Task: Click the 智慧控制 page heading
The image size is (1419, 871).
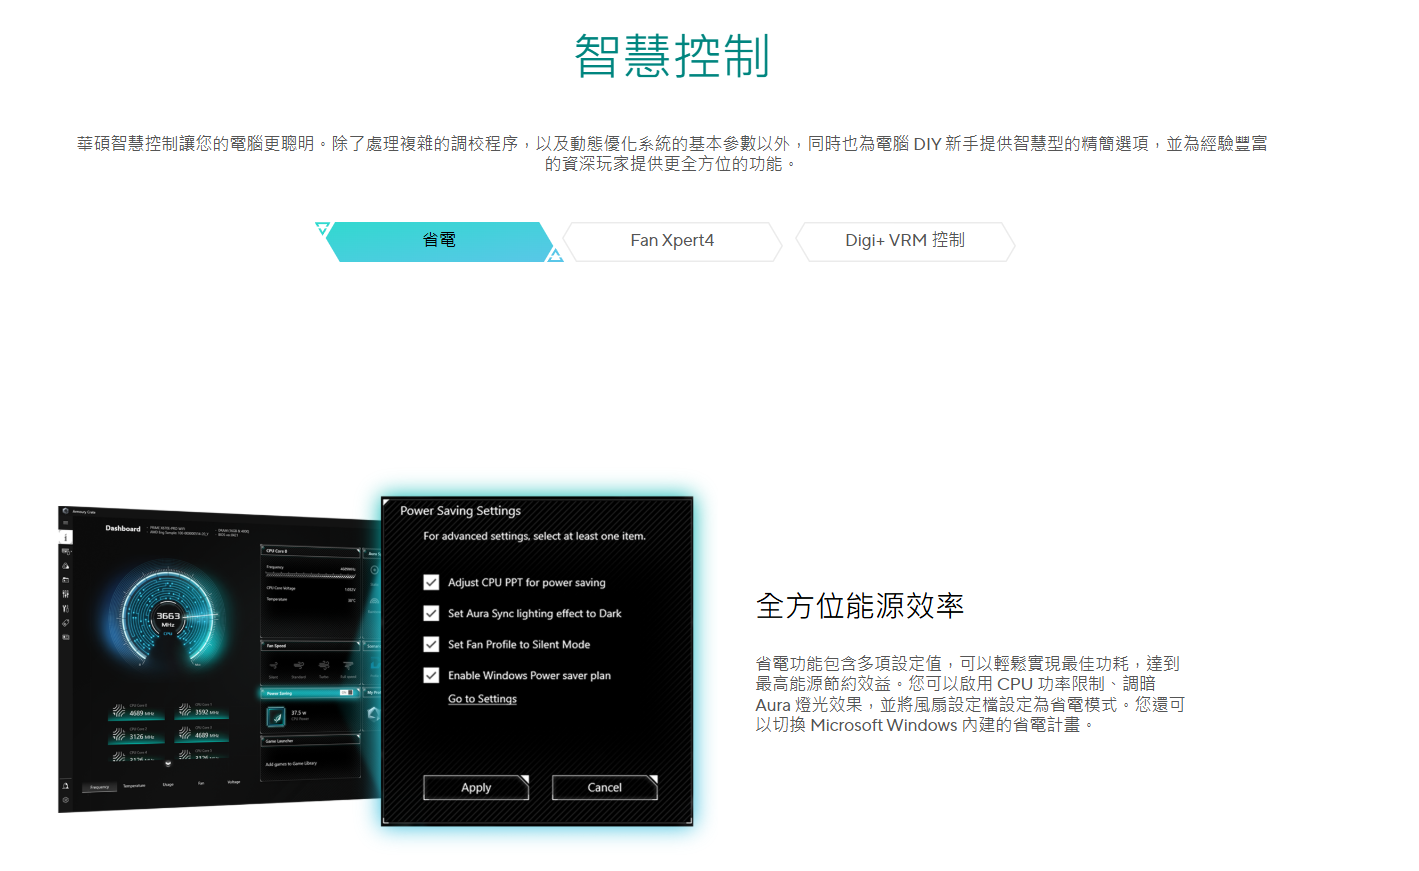Action: point(672,56)
